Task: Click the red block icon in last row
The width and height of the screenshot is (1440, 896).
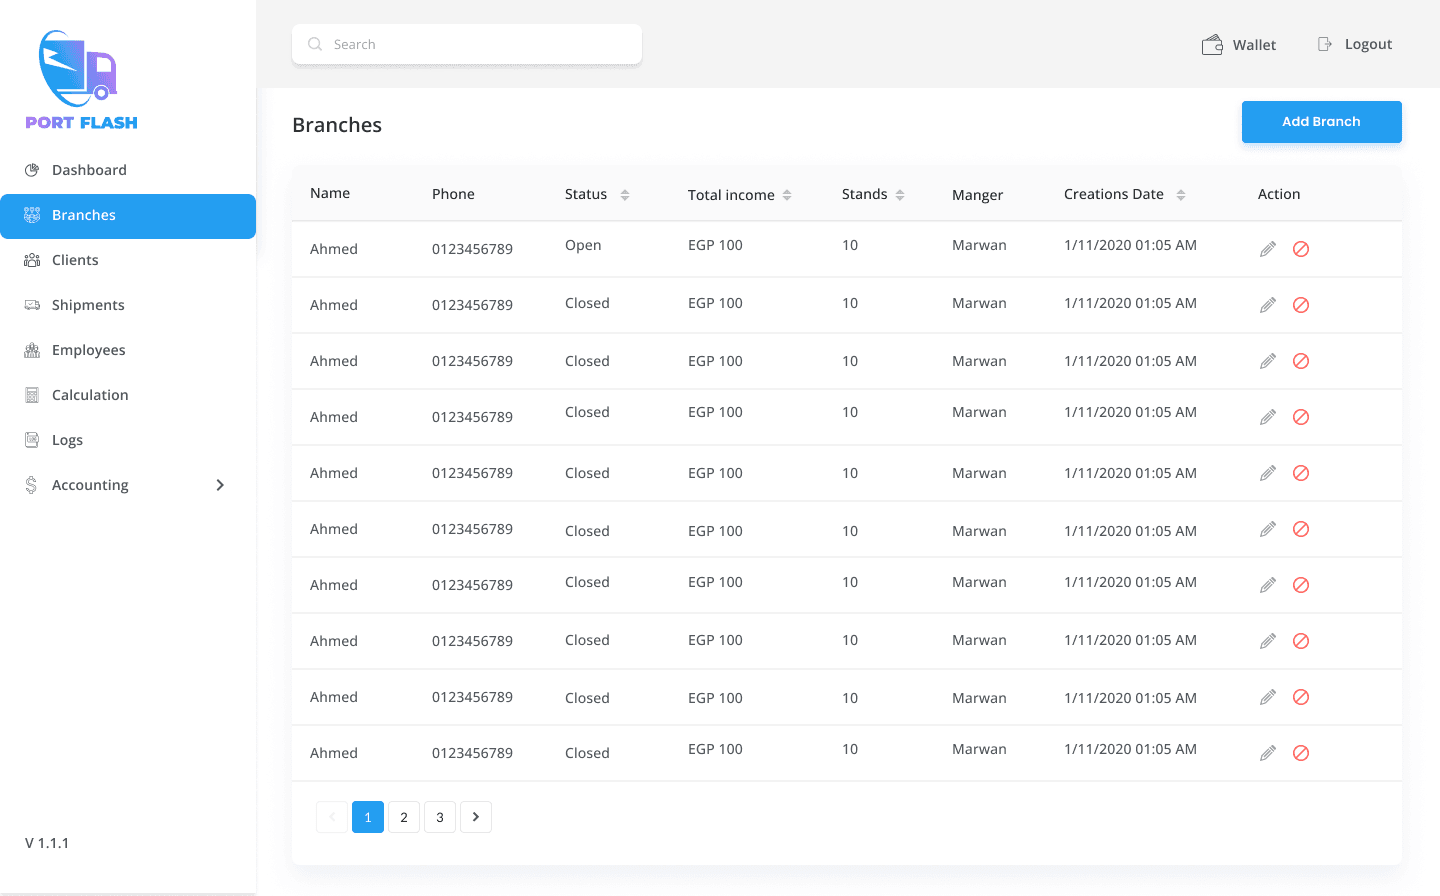Action: click(x=1301, y=753)
